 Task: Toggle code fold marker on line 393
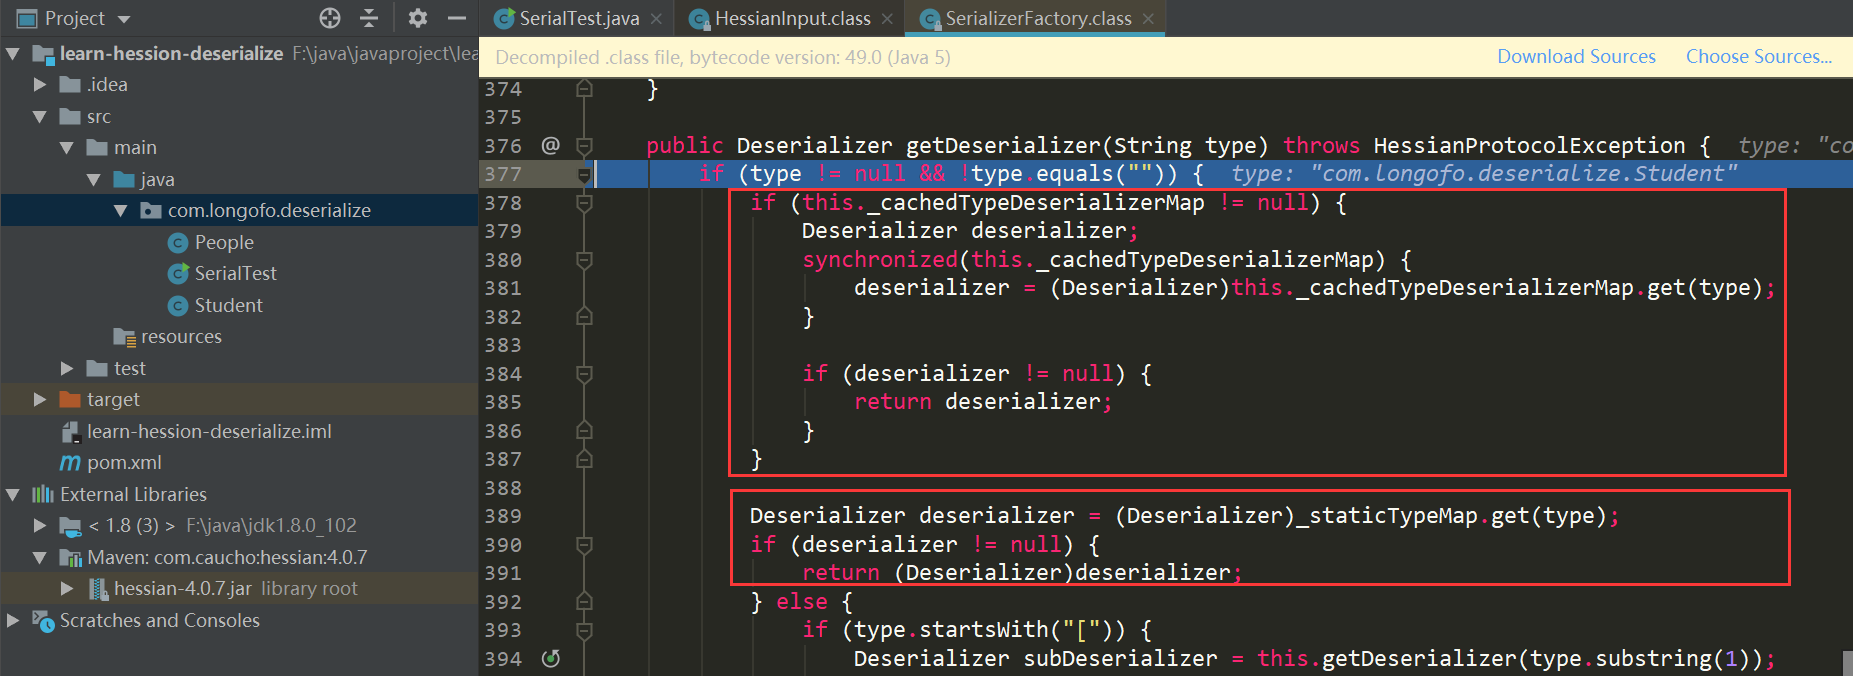pos(584,631)
